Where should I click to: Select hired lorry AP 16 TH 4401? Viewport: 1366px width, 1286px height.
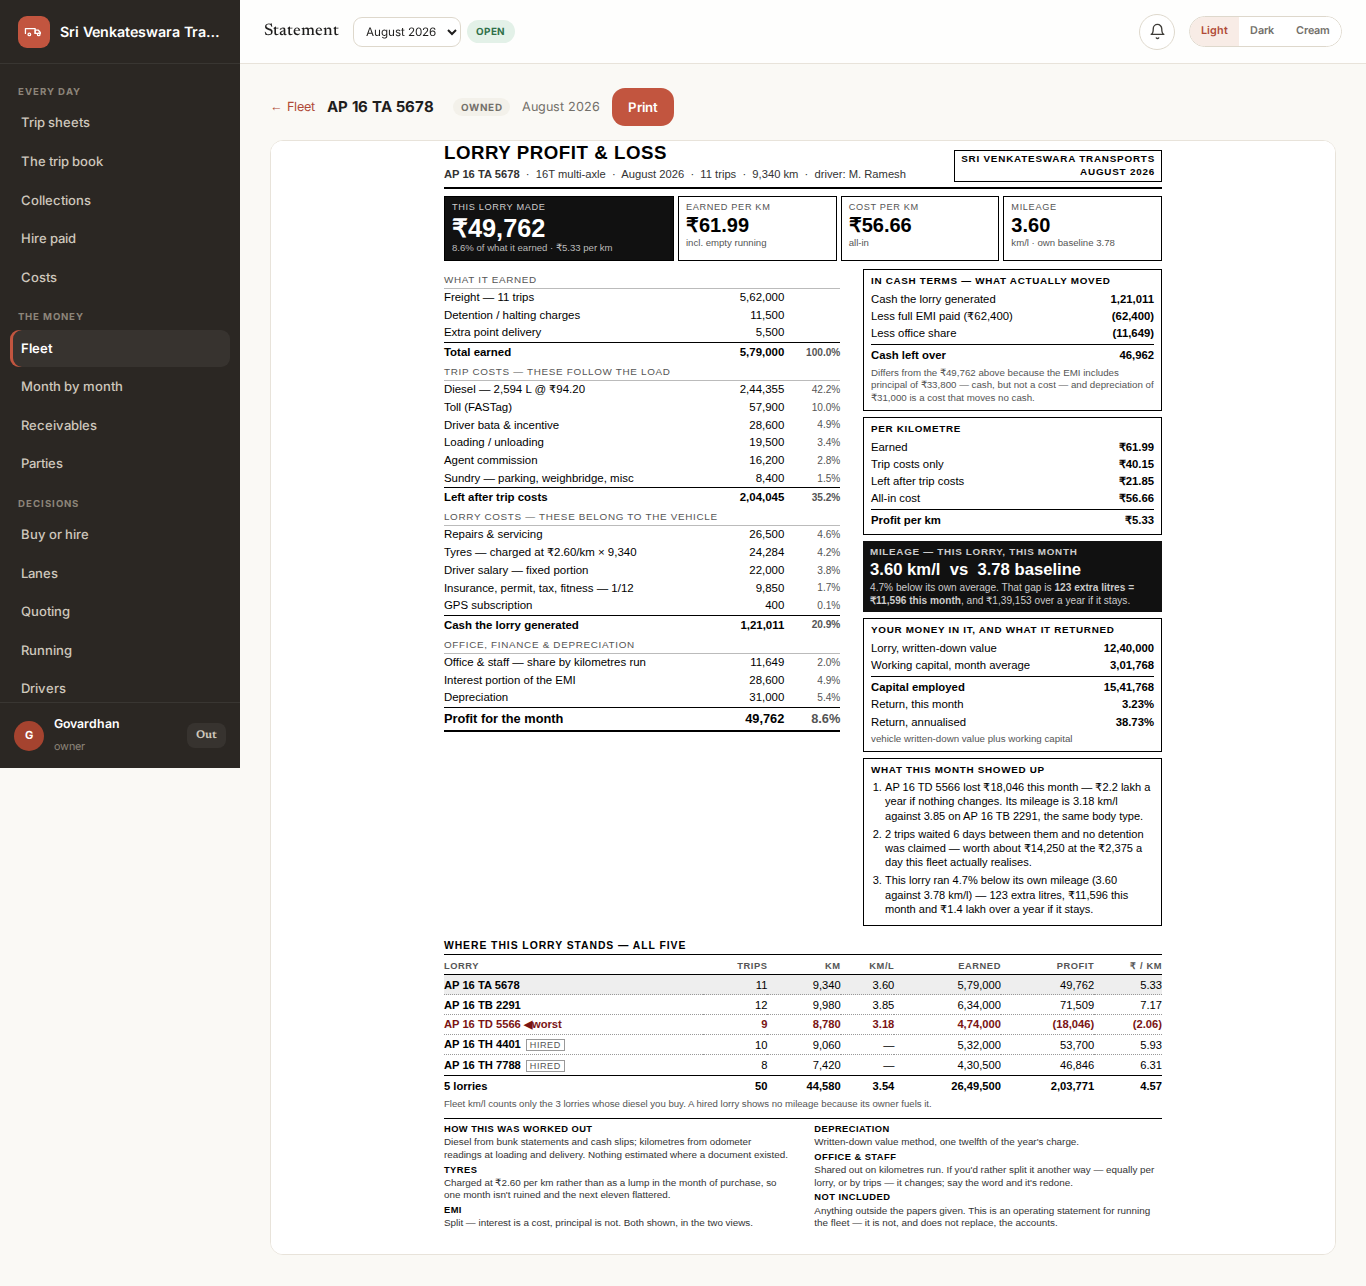[x=803, y=1045]
